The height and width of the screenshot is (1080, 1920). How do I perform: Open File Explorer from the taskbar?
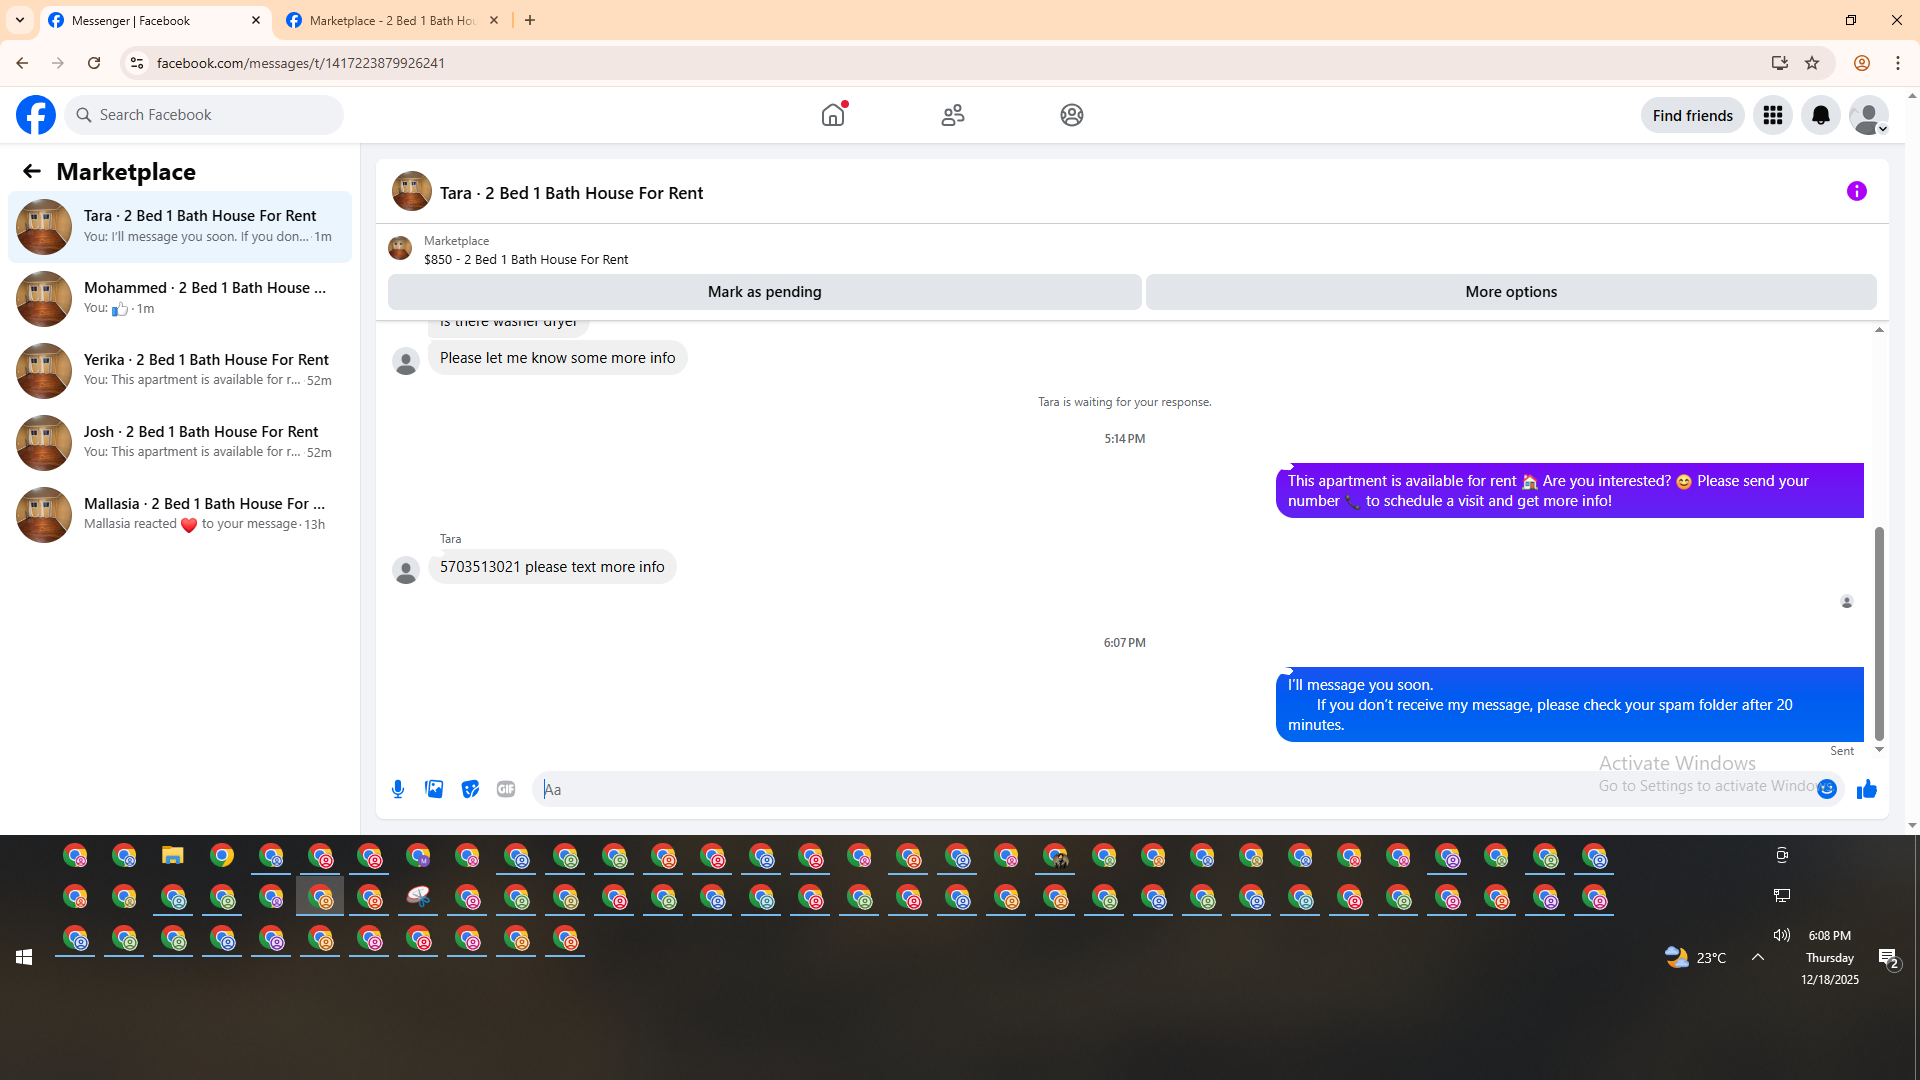(173, 856)
